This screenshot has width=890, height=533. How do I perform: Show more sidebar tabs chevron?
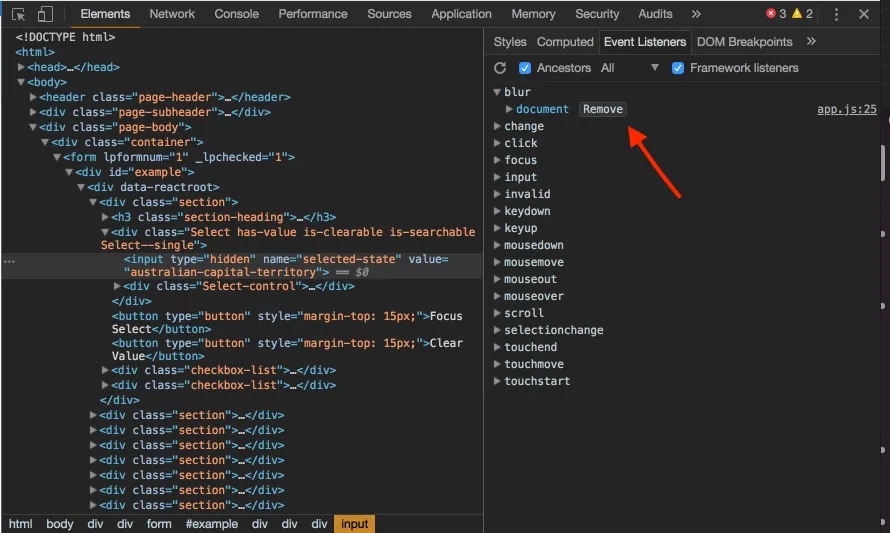coord(811,41)
